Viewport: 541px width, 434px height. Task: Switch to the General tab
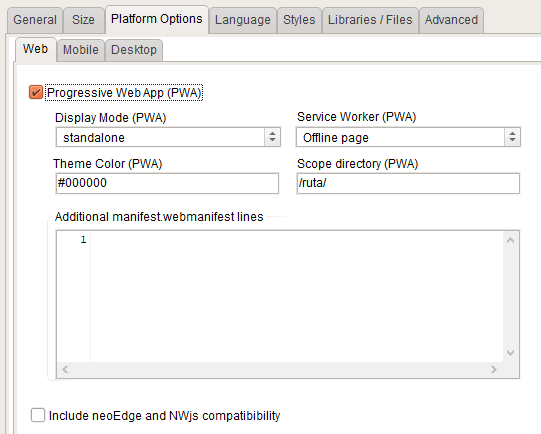tap(35, 20)
